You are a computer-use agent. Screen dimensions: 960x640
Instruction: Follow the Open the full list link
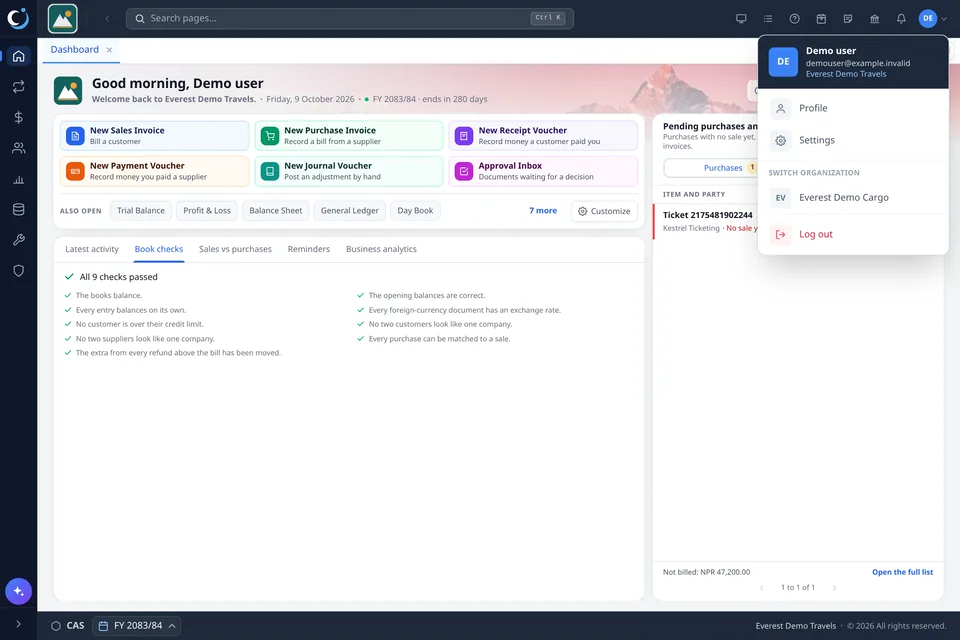click(x=902, y=572)
